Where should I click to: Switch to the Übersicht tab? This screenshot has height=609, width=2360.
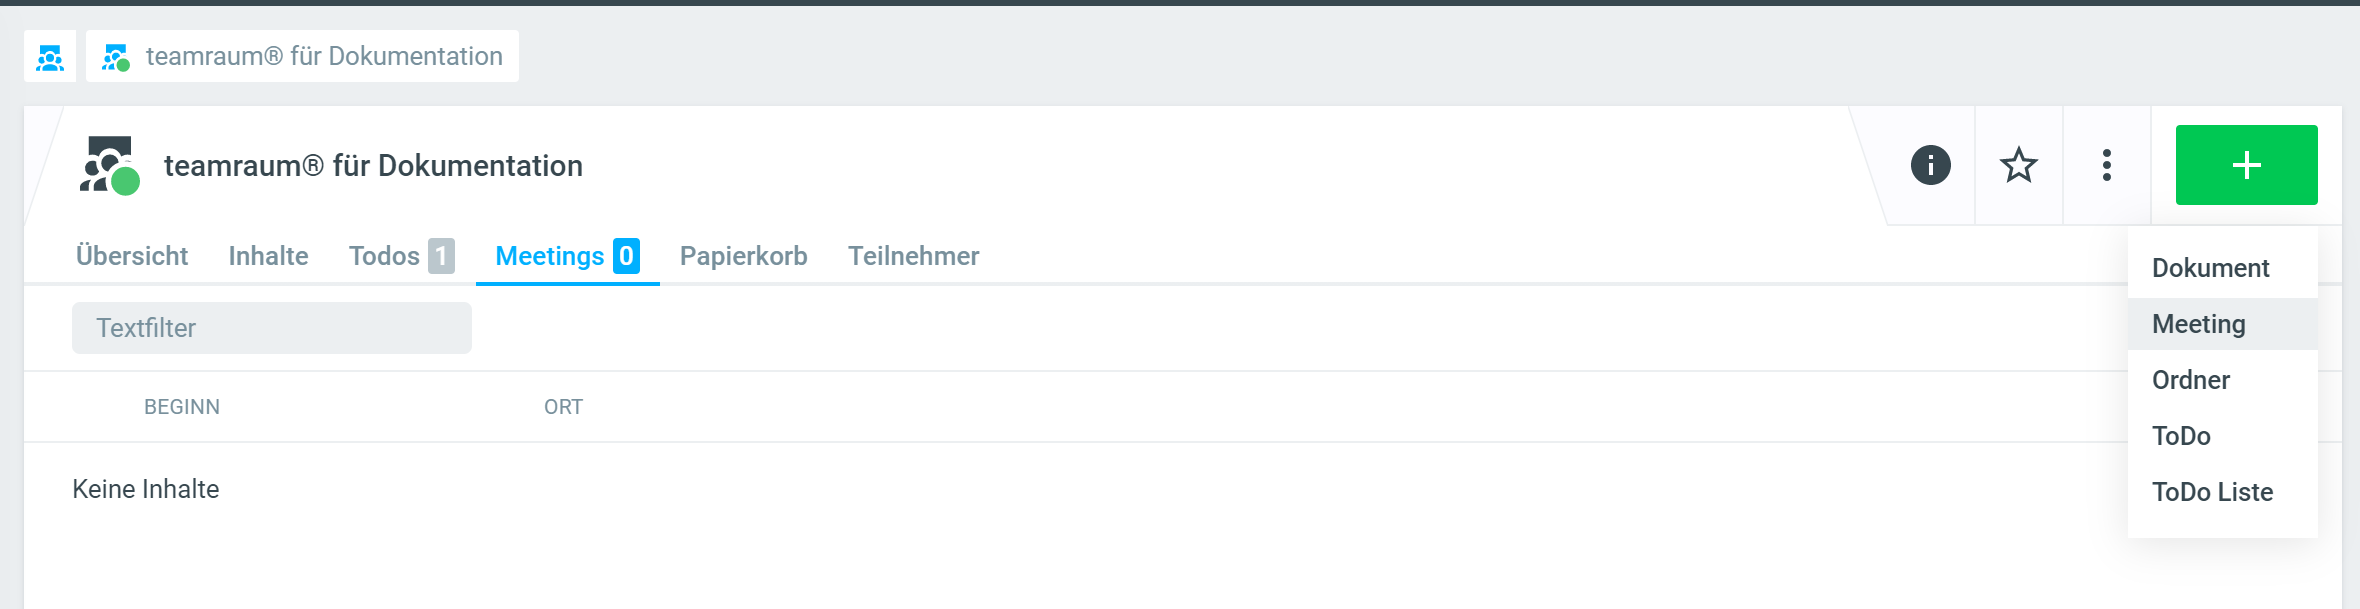[132, 256]
